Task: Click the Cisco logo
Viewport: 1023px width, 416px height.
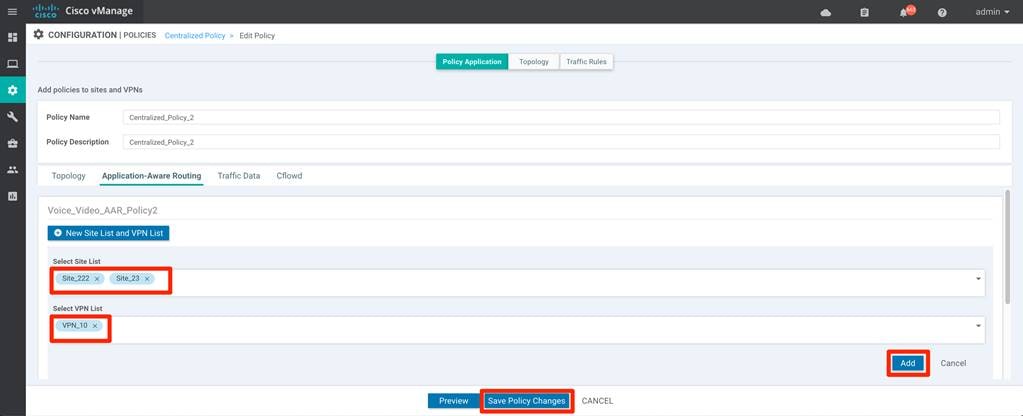Action: click(x=46, y=11)
